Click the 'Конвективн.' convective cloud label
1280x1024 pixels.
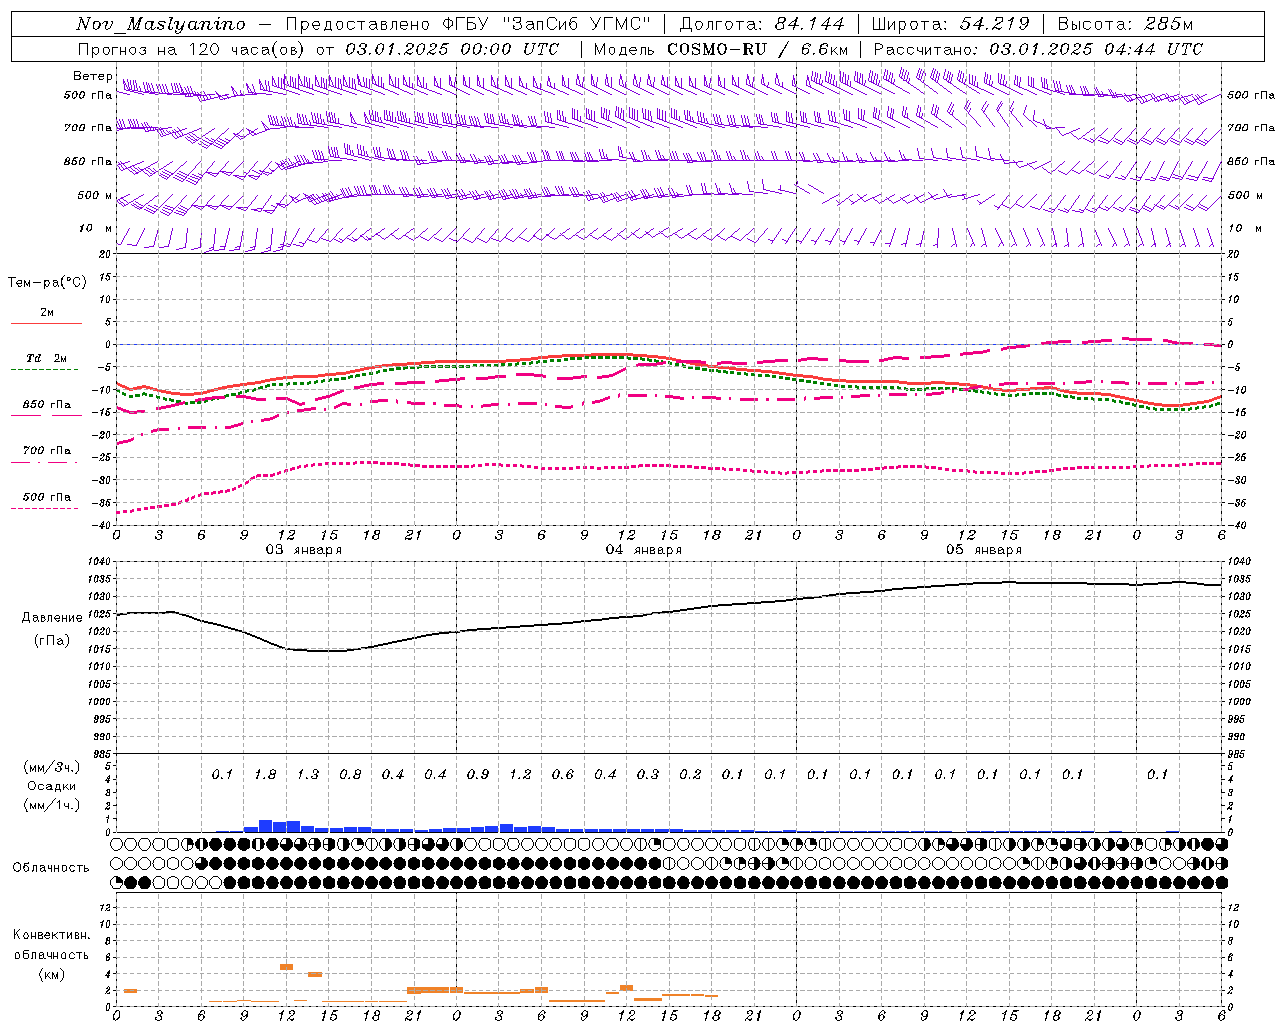[x=51, y=935]
